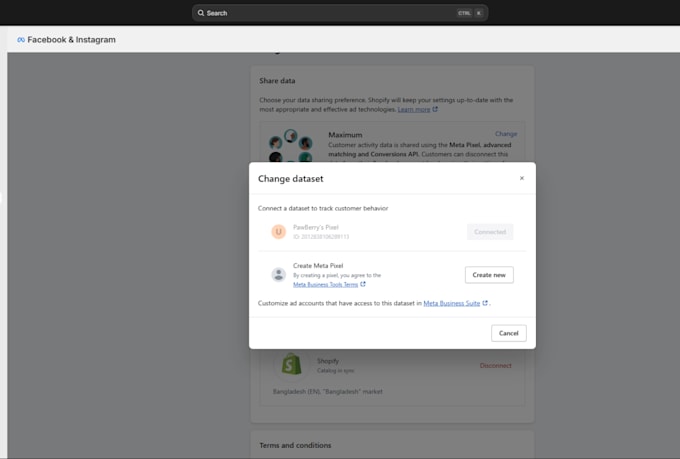Click the search magnifier icon

201,13
